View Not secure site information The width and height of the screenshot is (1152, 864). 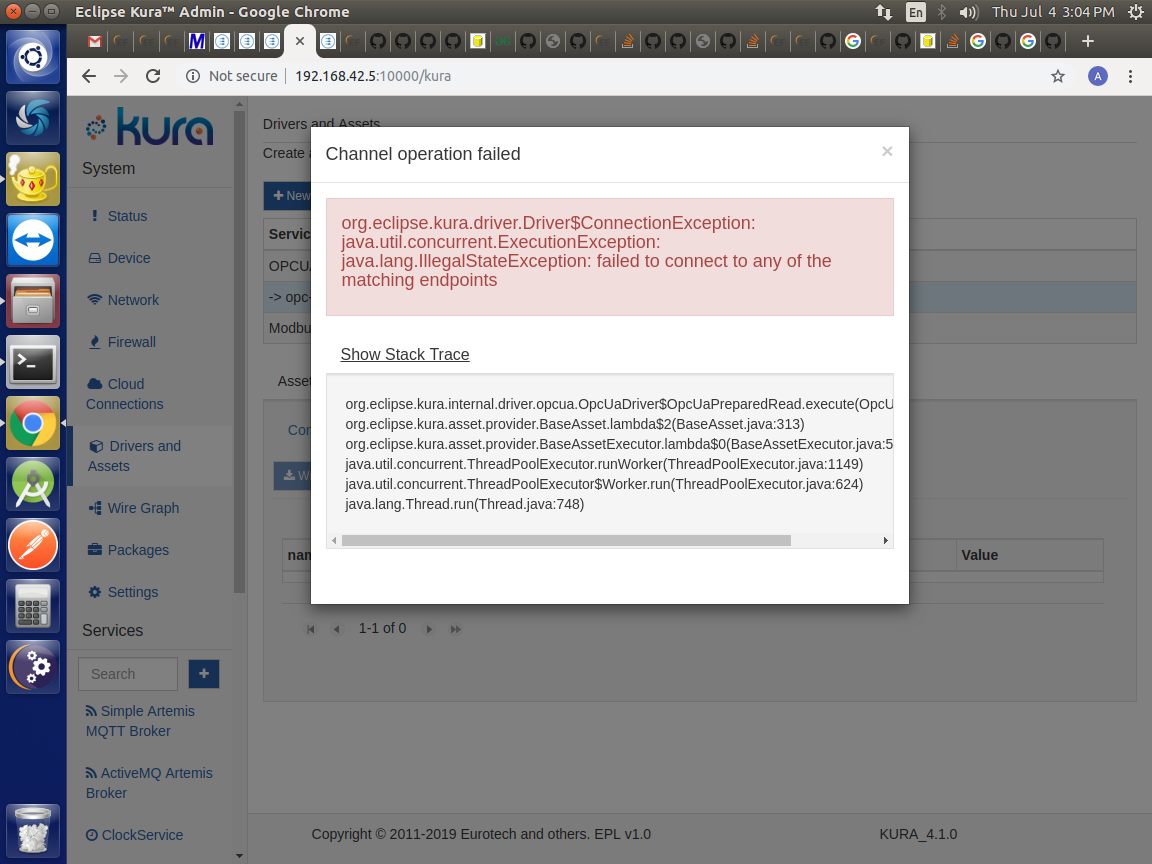[x=231, y=76]
